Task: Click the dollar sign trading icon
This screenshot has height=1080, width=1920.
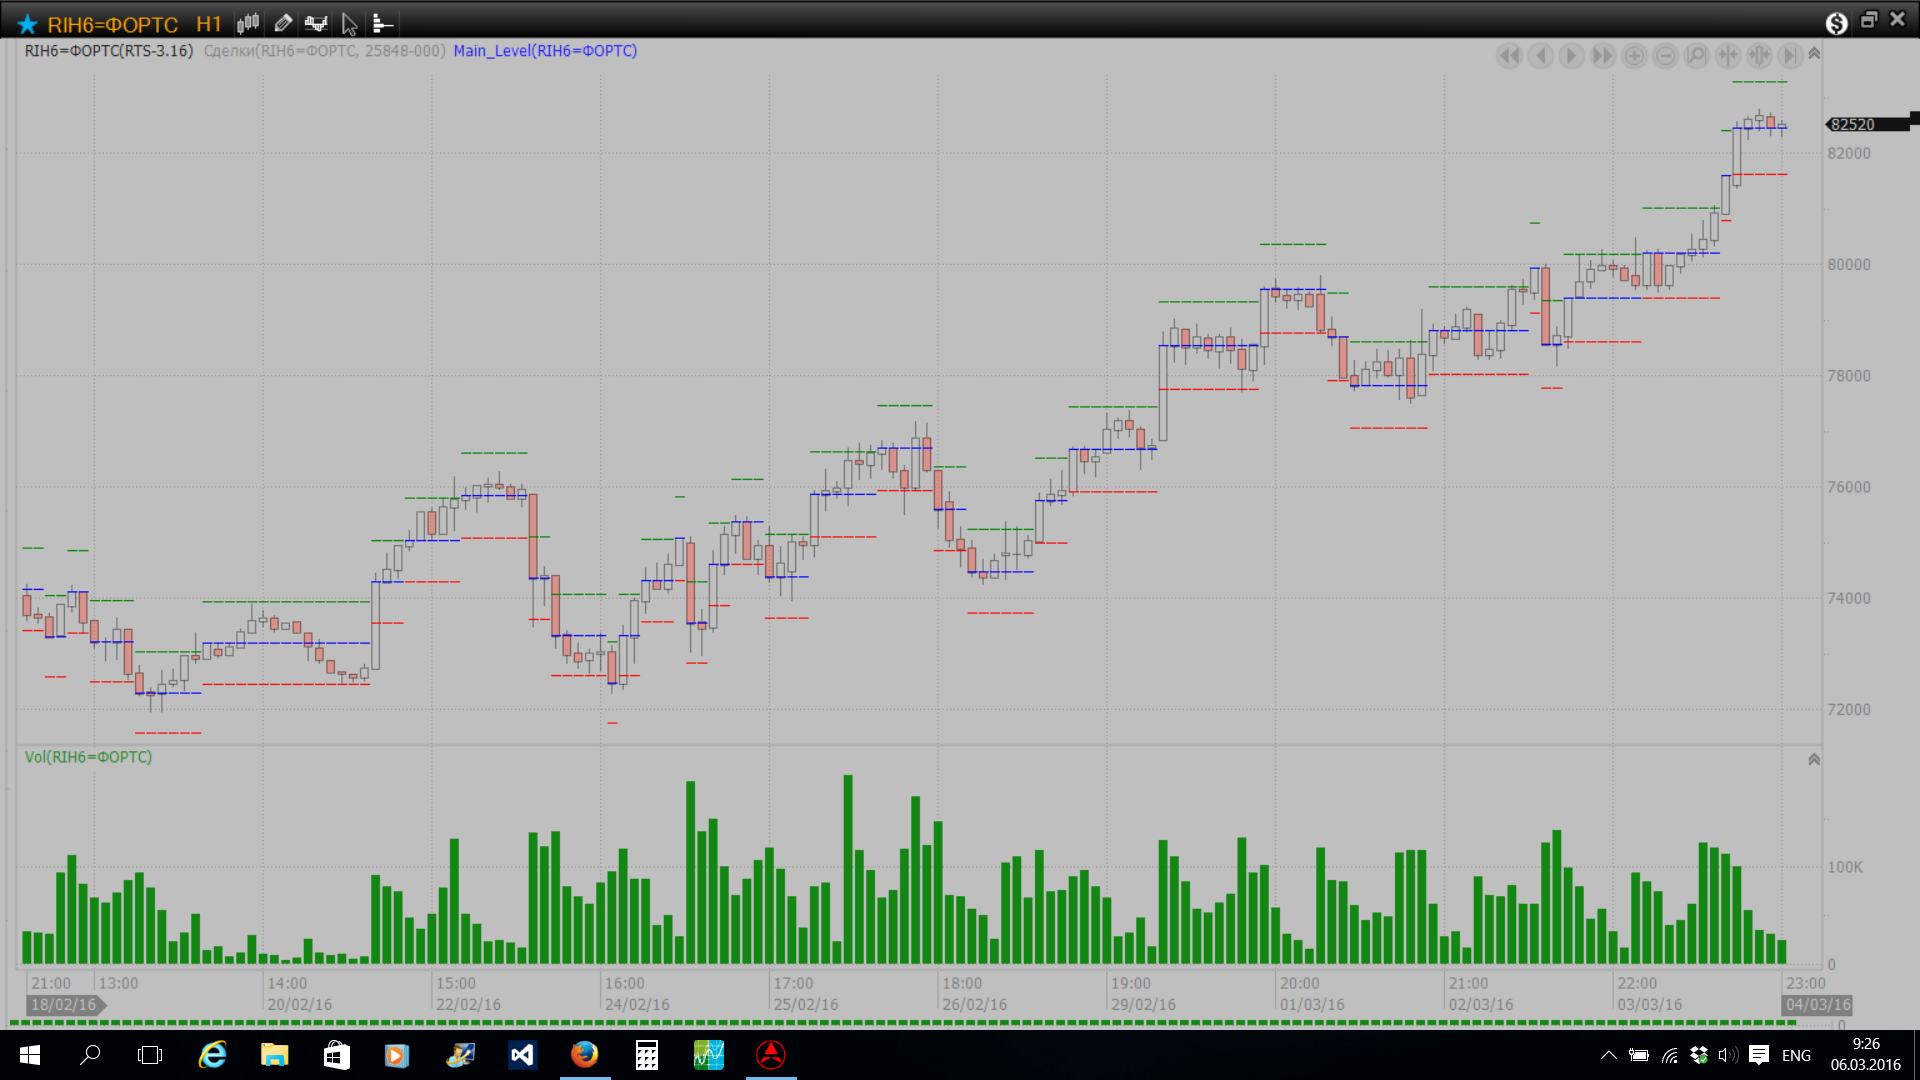Action: pyautogui.click(x=1836, y=23)
